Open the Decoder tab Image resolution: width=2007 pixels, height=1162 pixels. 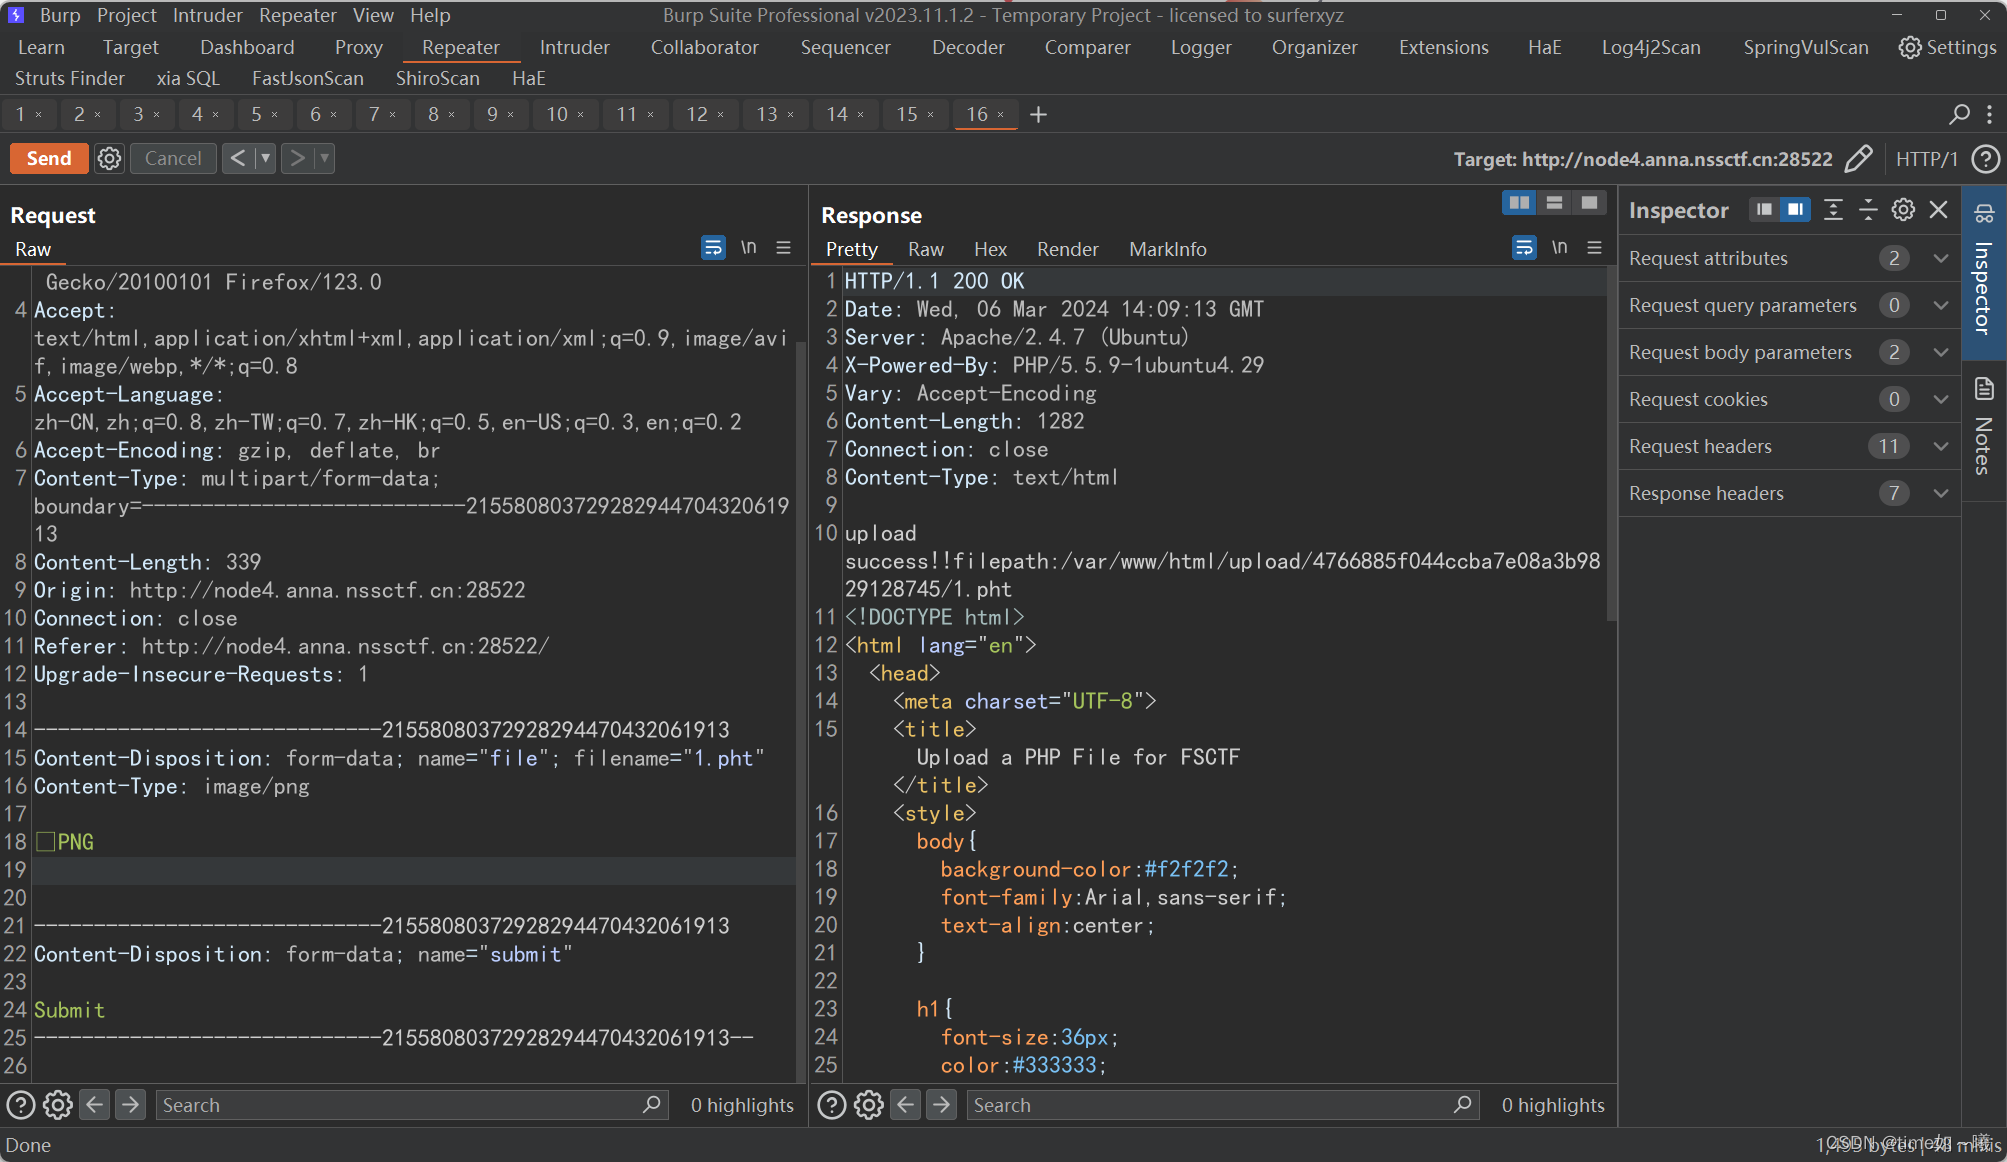(968, 47)
